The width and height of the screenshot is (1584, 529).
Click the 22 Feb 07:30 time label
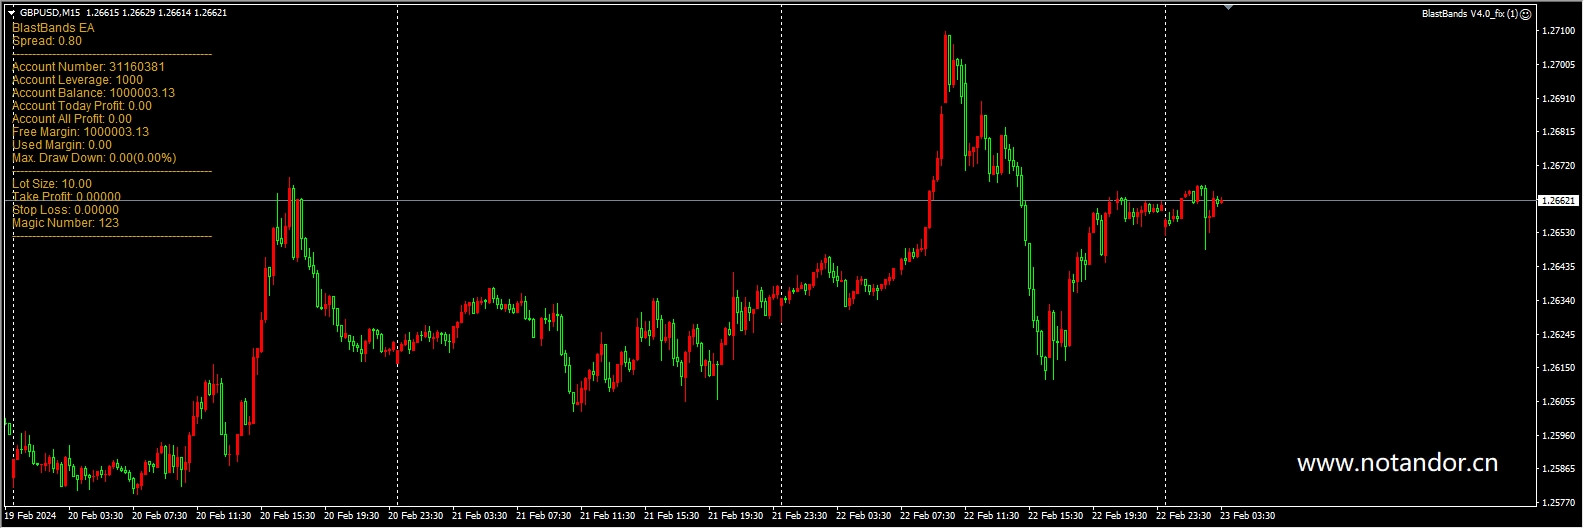click(x=928, y=516)
